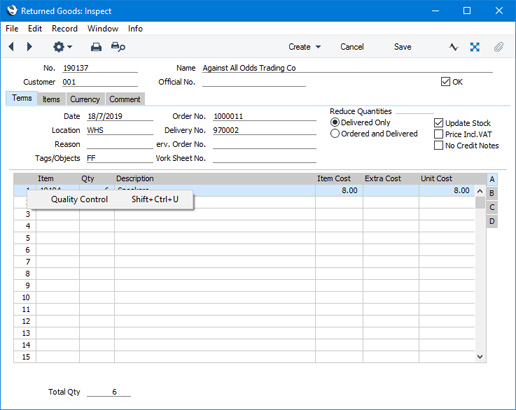Switch to flip B of the grid
Viewport: 516px width, 410px height.
click(x=492, y=193)
